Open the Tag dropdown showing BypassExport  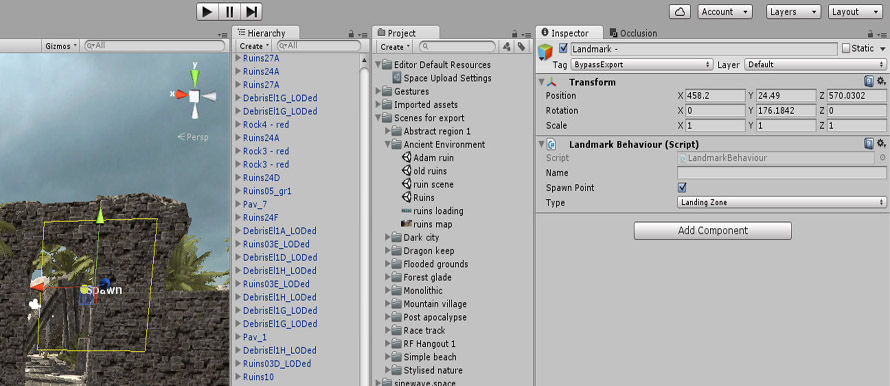pos(641,65)
